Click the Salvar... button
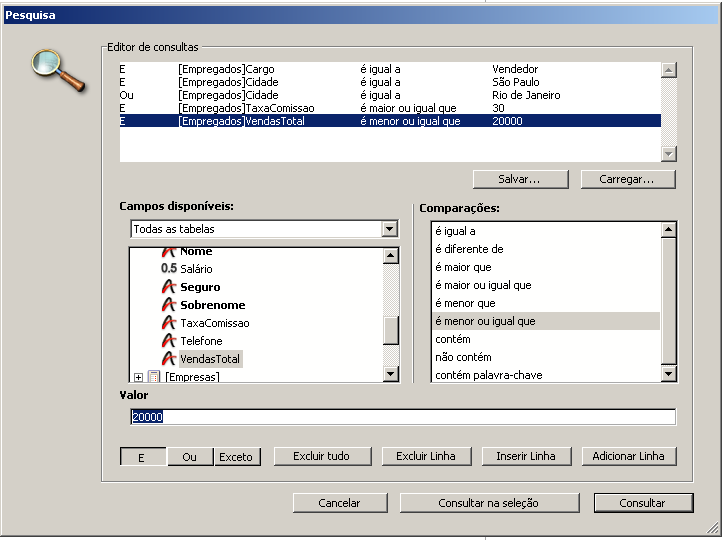The width and height of the screenshot is (722, 540). [519, 180]
